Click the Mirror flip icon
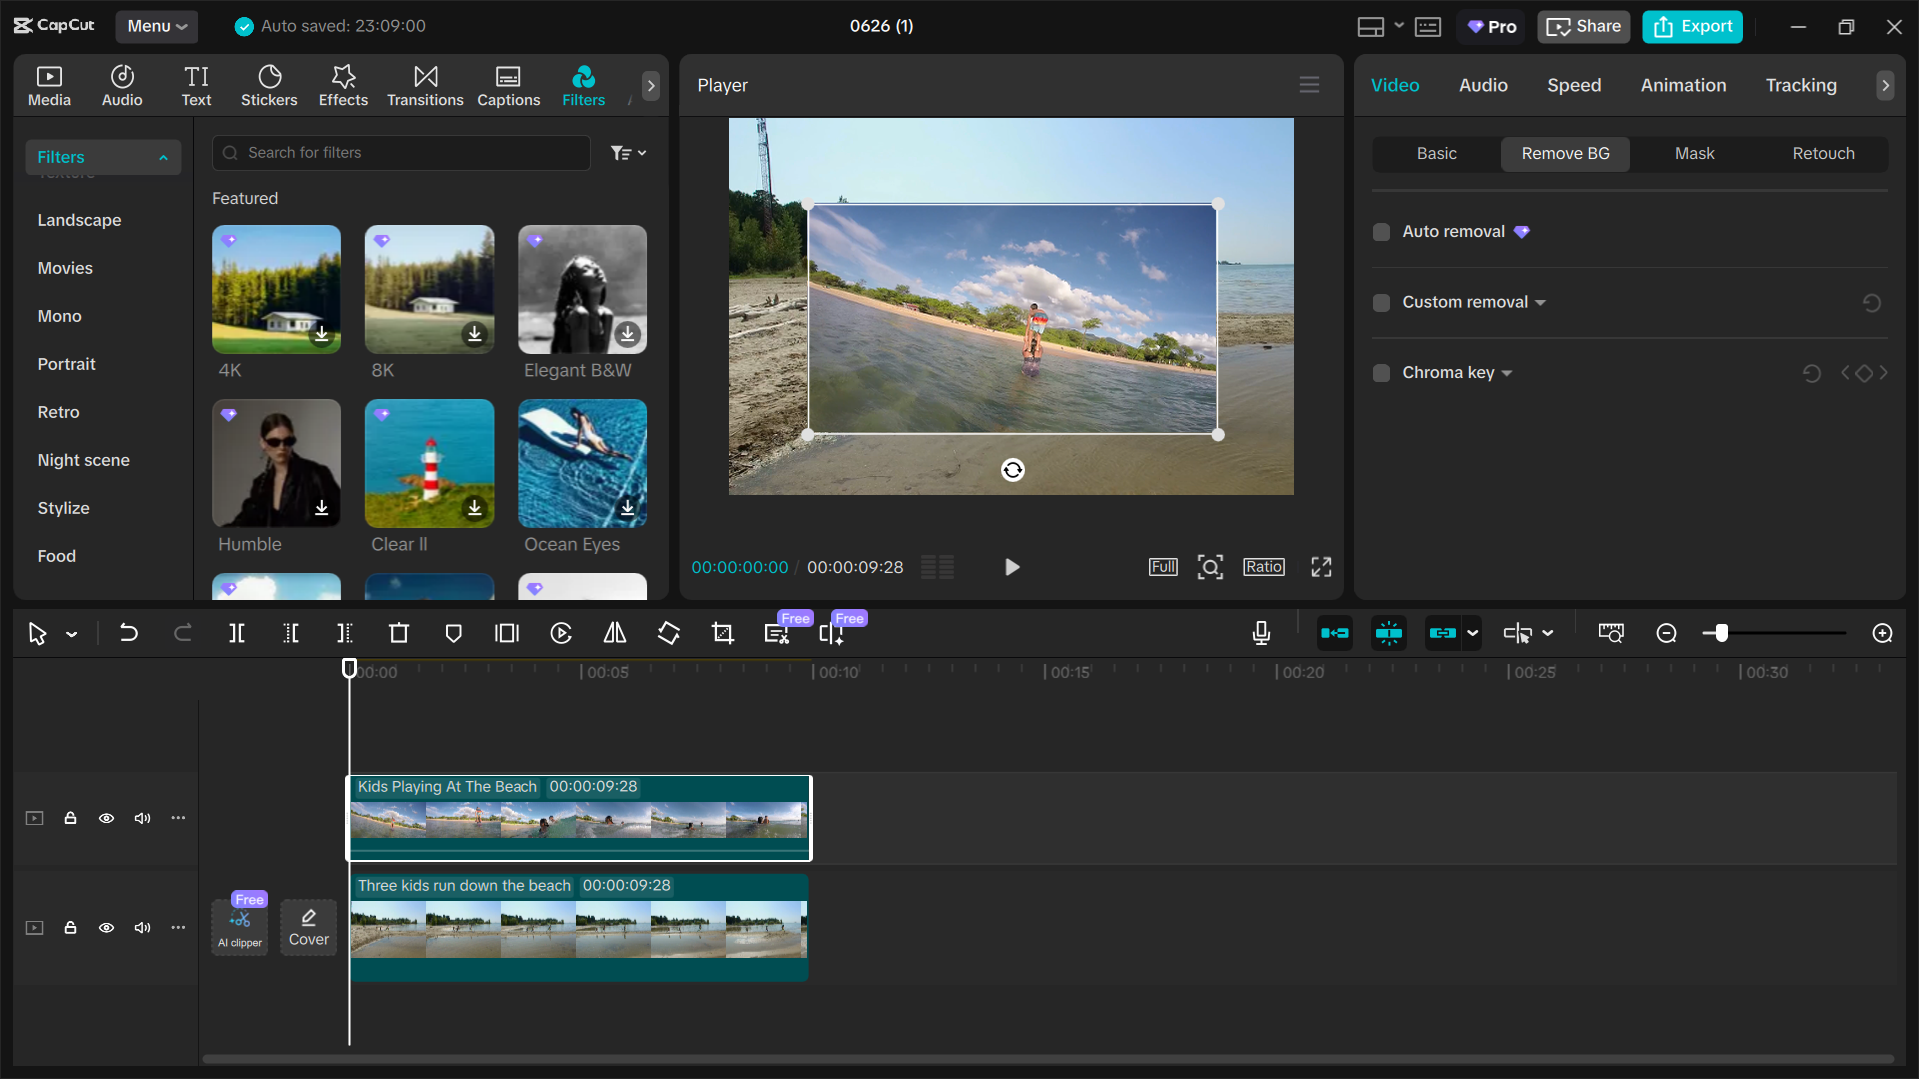 614,632
